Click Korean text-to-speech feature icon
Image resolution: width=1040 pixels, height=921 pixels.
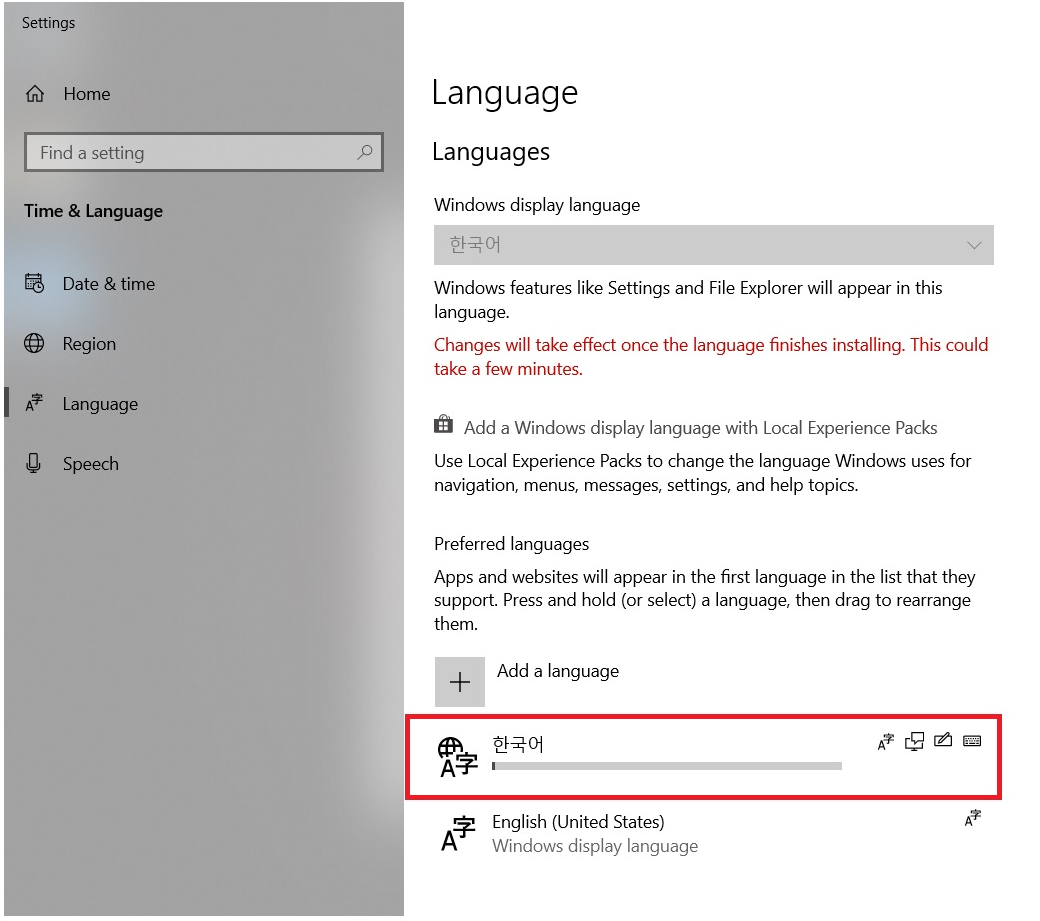point(915,742)
